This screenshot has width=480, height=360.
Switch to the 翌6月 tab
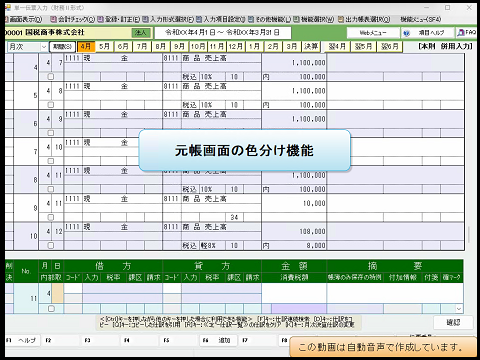pos(389,47)
